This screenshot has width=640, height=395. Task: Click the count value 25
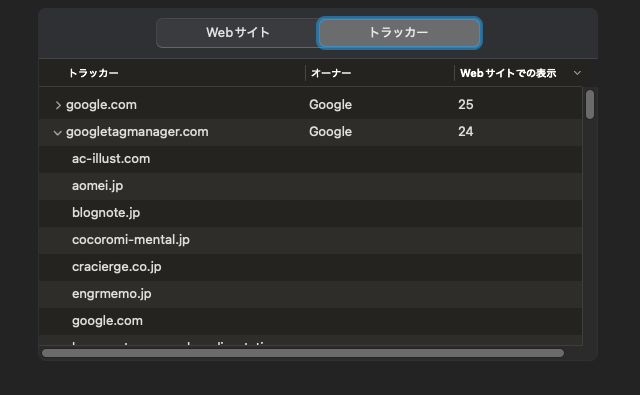[x=466, y=104]
